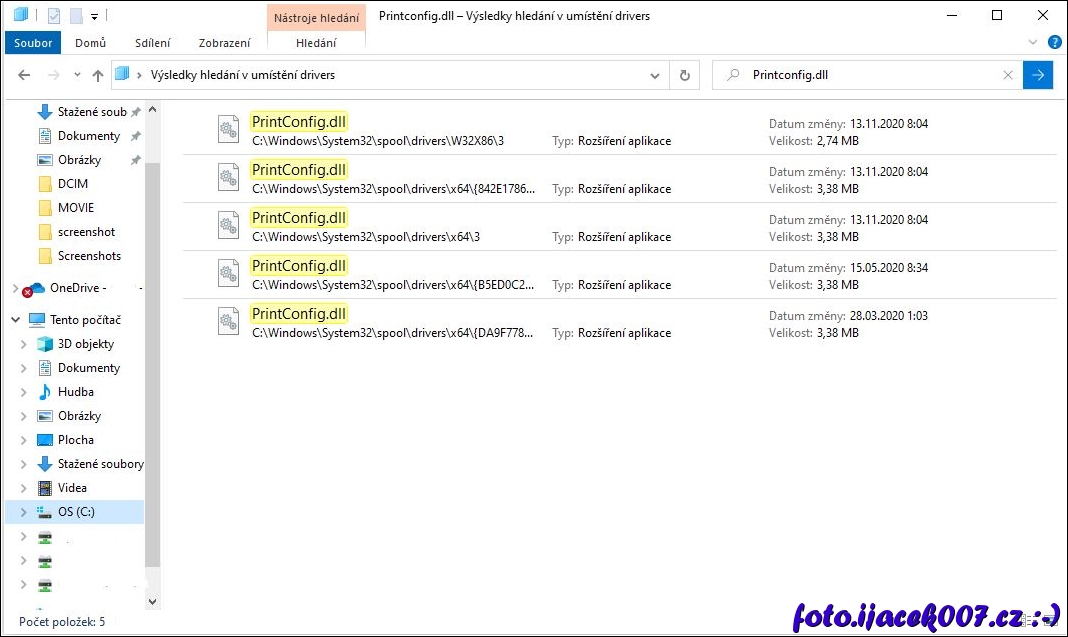Click the navigation pane scroll down arrow
Screen dimensions: 1068x637
[x=152, y=601]
